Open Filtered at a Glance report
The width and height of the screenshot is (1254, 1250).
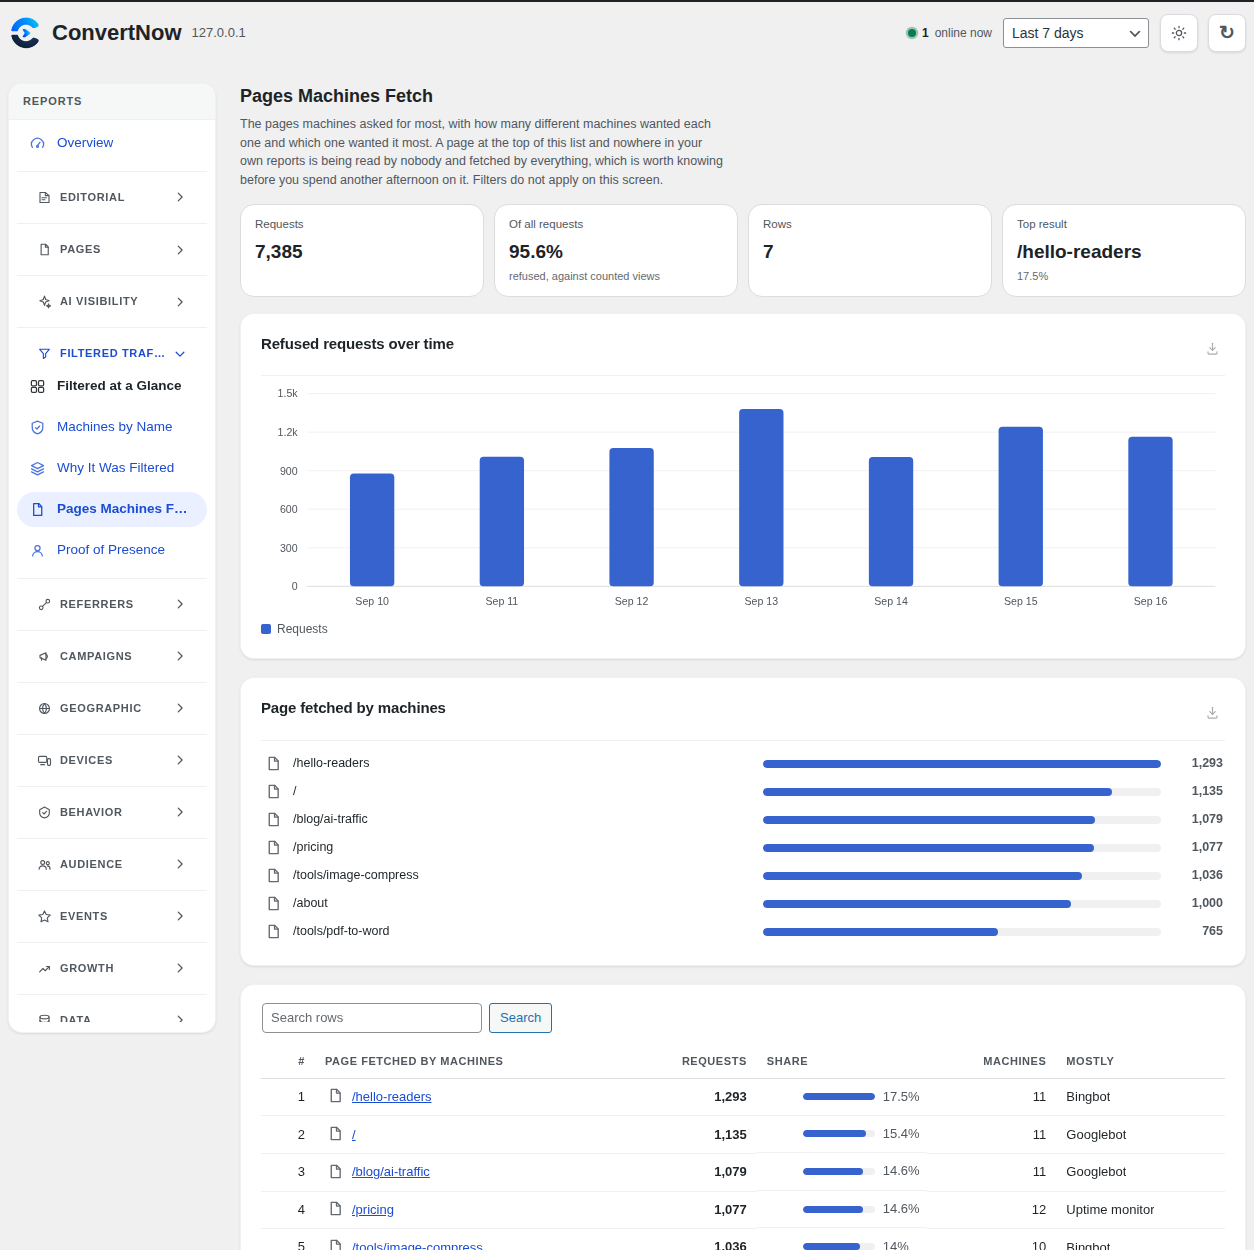(112, 386)
